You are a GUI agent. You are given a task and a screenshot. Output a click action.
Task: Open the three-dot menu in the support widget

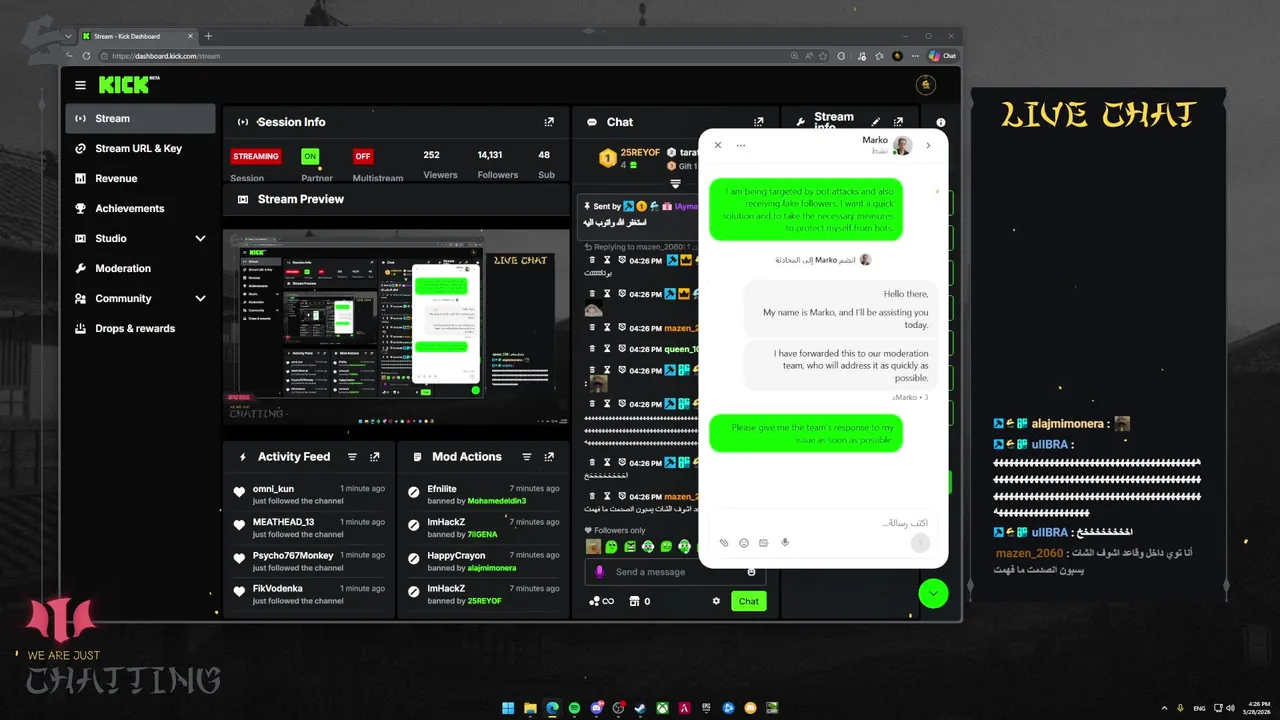741,145
